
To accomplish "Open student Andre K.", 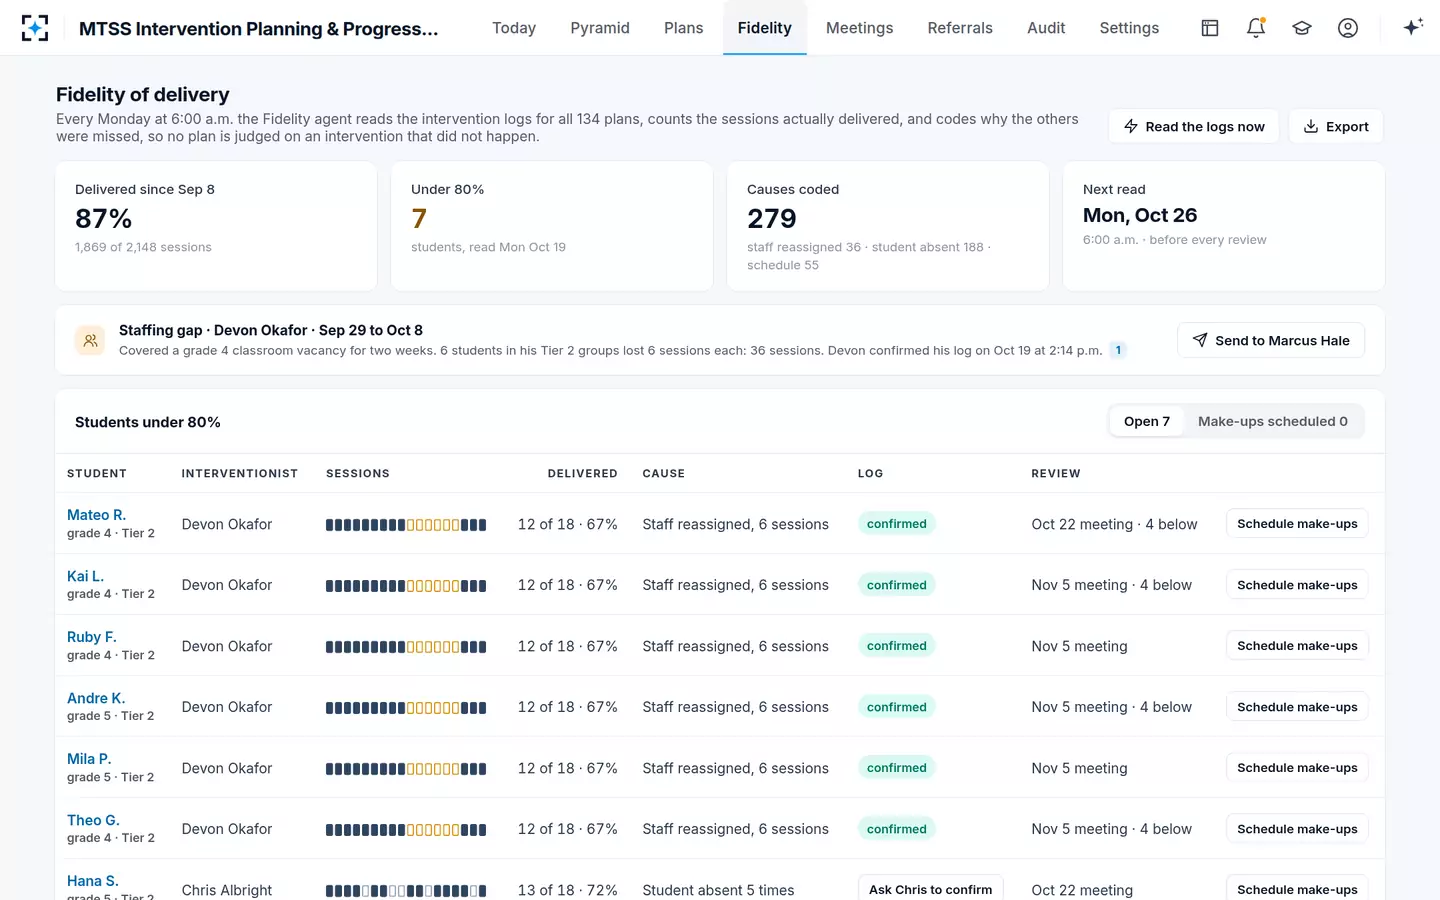I will (x=96, y=698).
